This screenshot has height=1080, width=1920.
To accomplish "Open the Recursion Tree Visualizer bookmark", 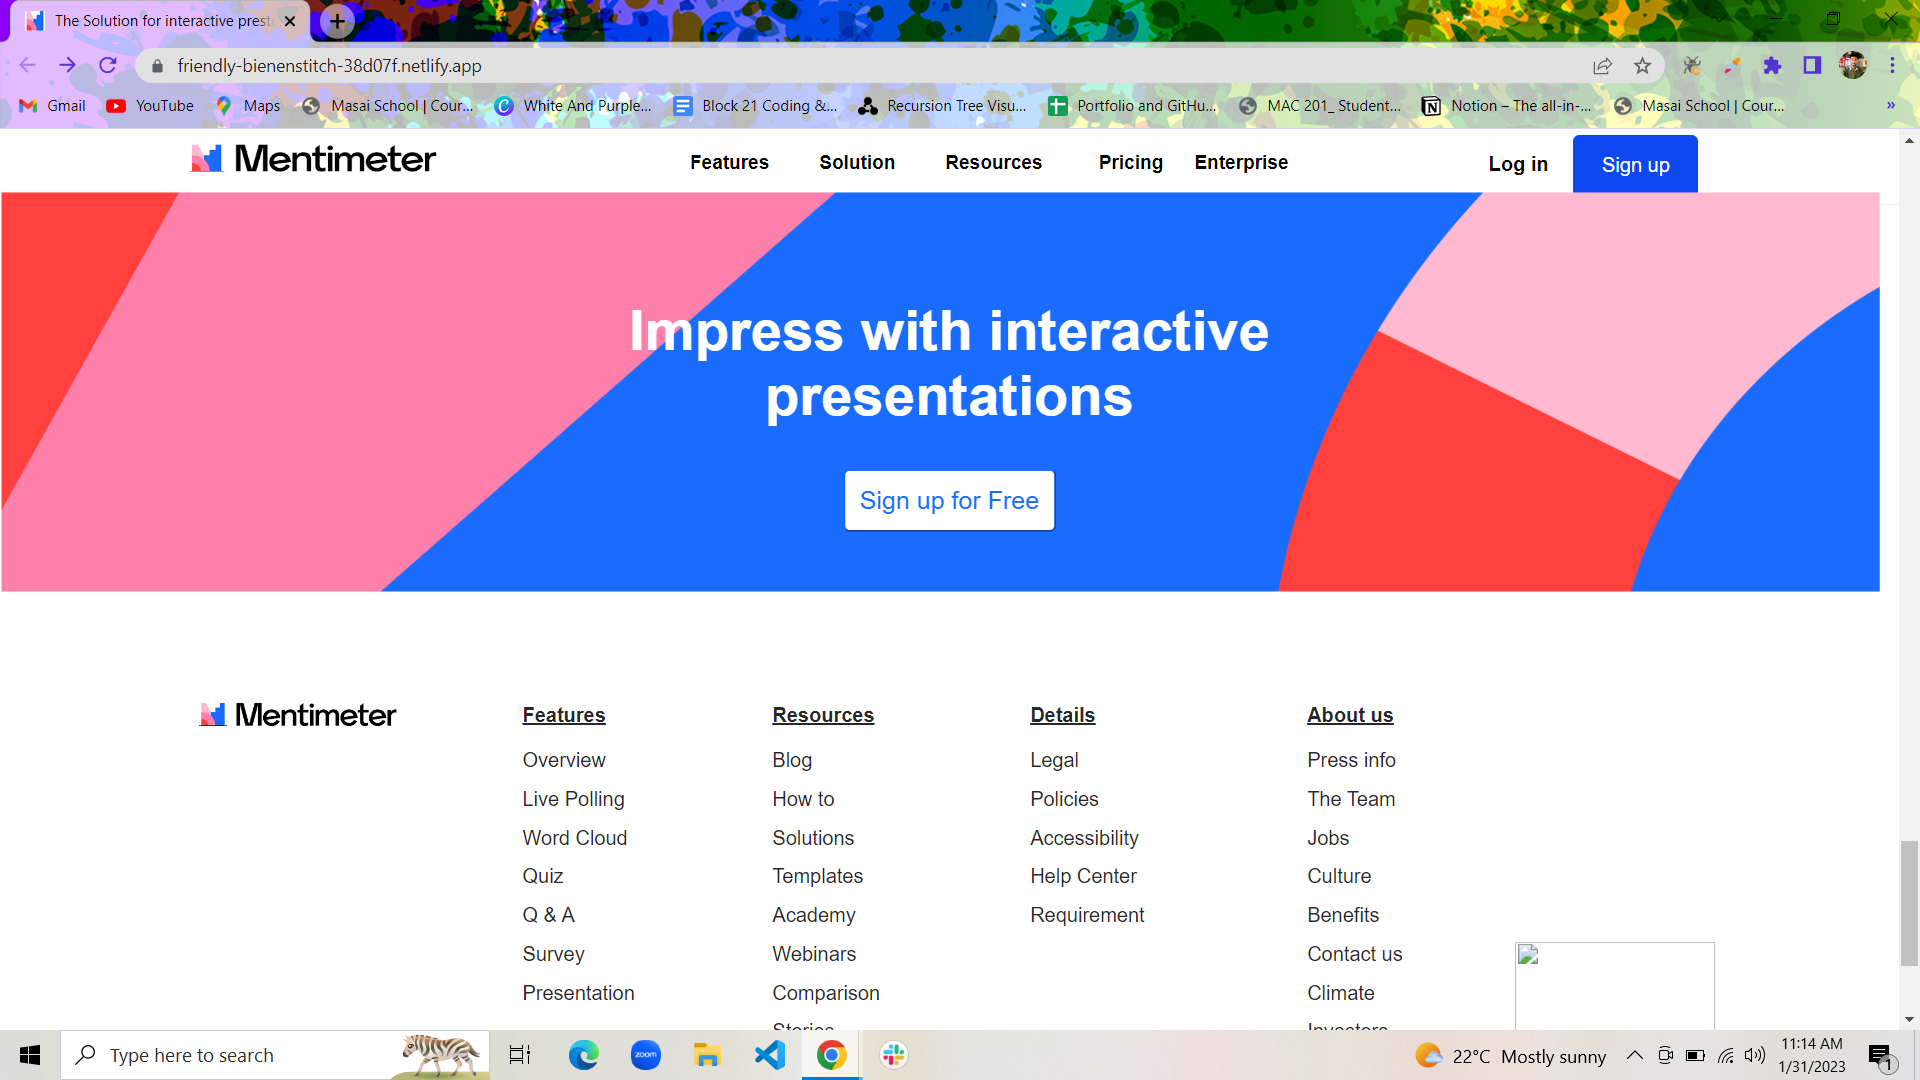I will point(942,106).
